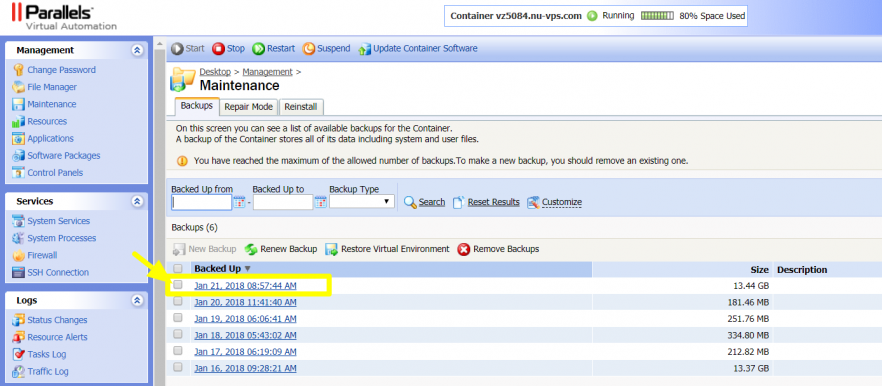Switch to the Backups tab
882x386 pixels.
tap(197, 106)
